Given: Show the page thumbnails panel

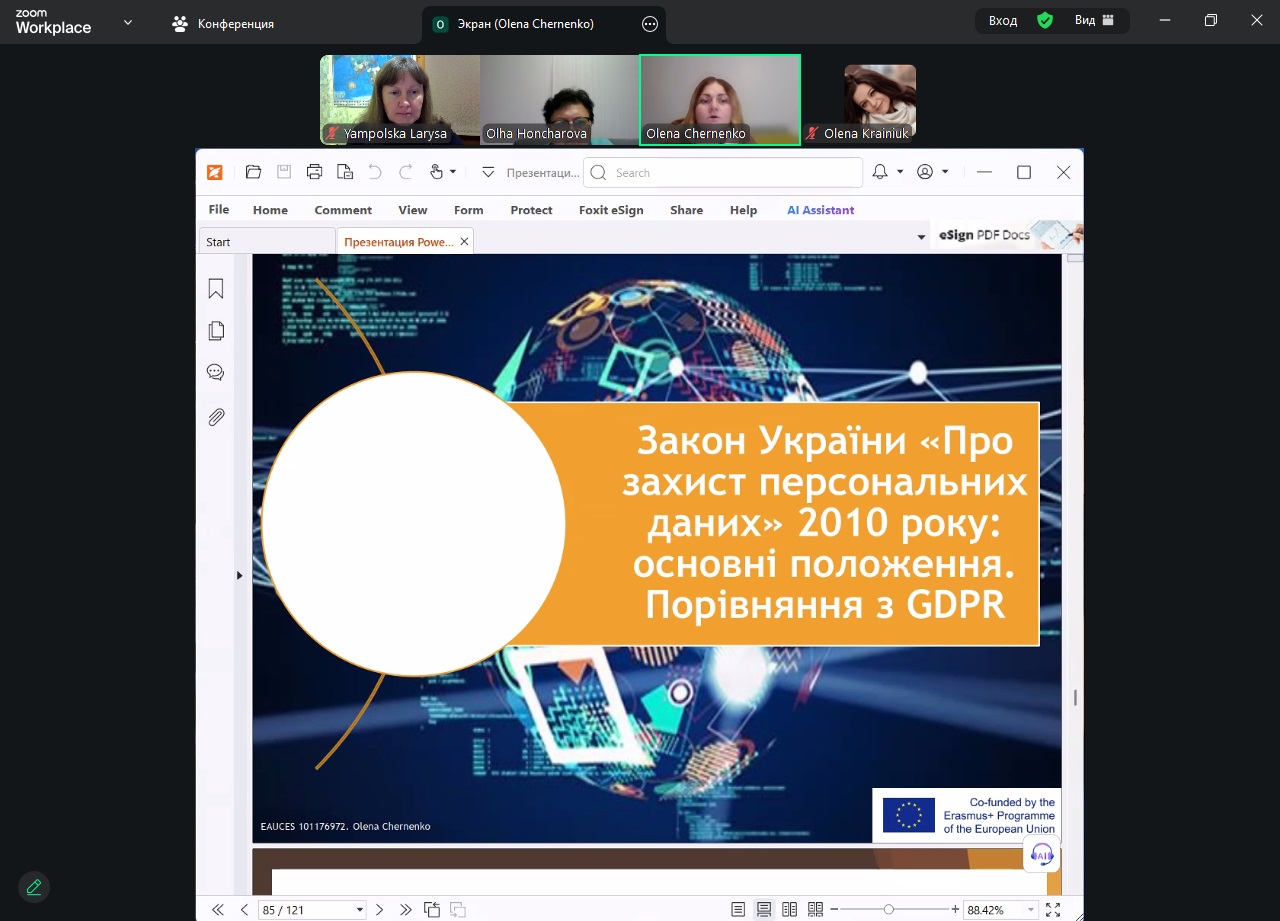Looking at the screenshot, I should [x=215, y=331].
